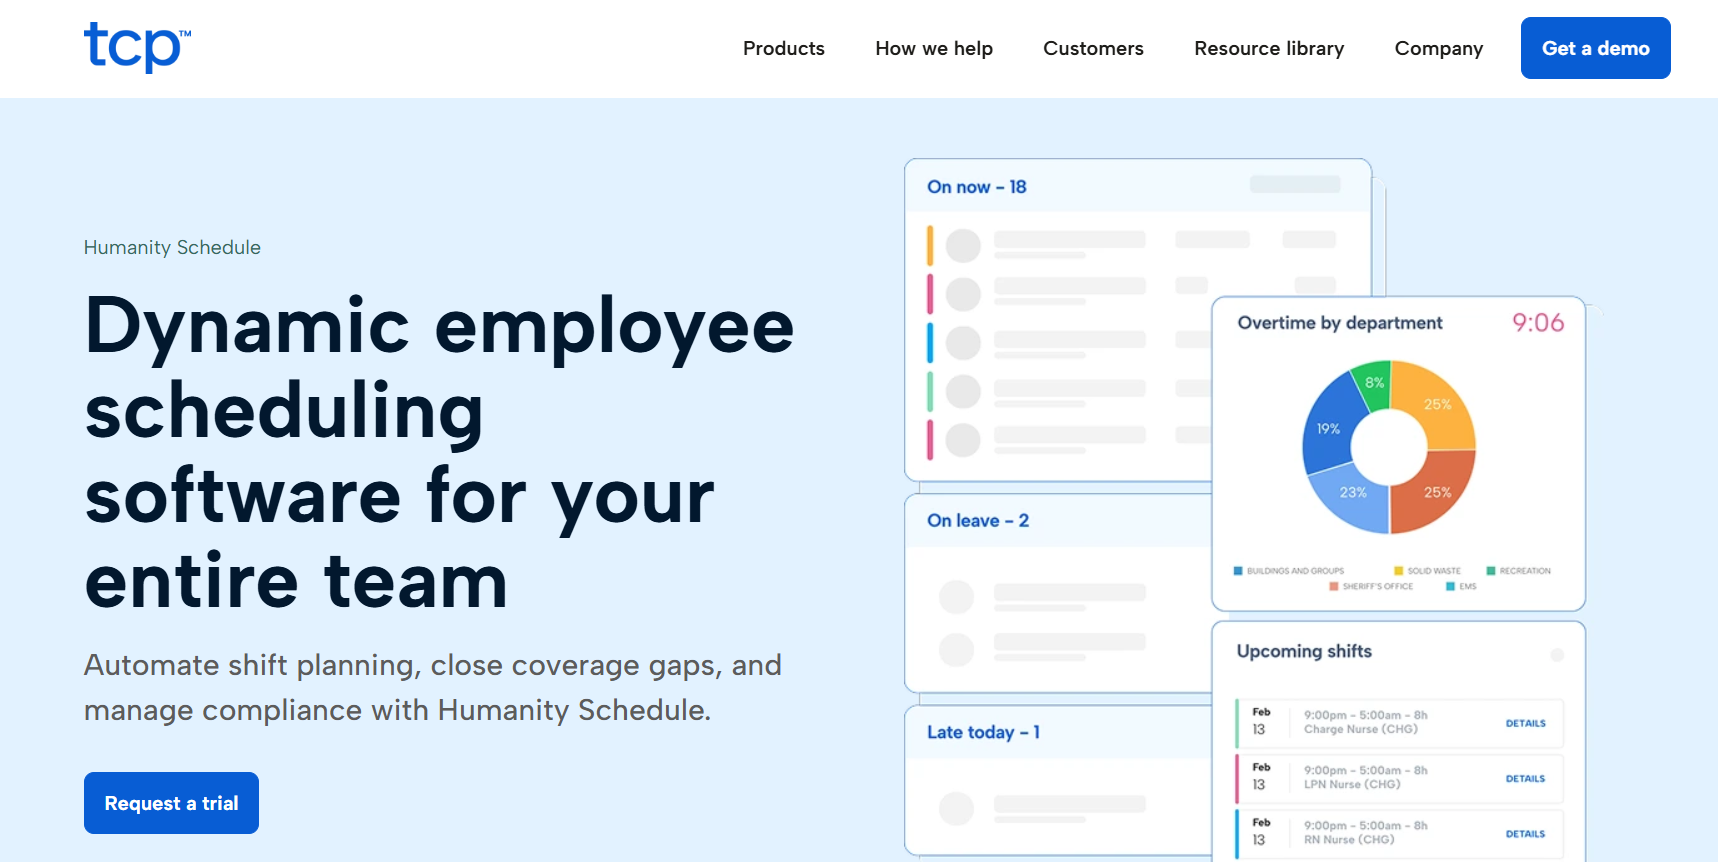This screenshot has width=1718, height=862.
Task: Open the Customers menu
Action: (x=1093, y=48)
